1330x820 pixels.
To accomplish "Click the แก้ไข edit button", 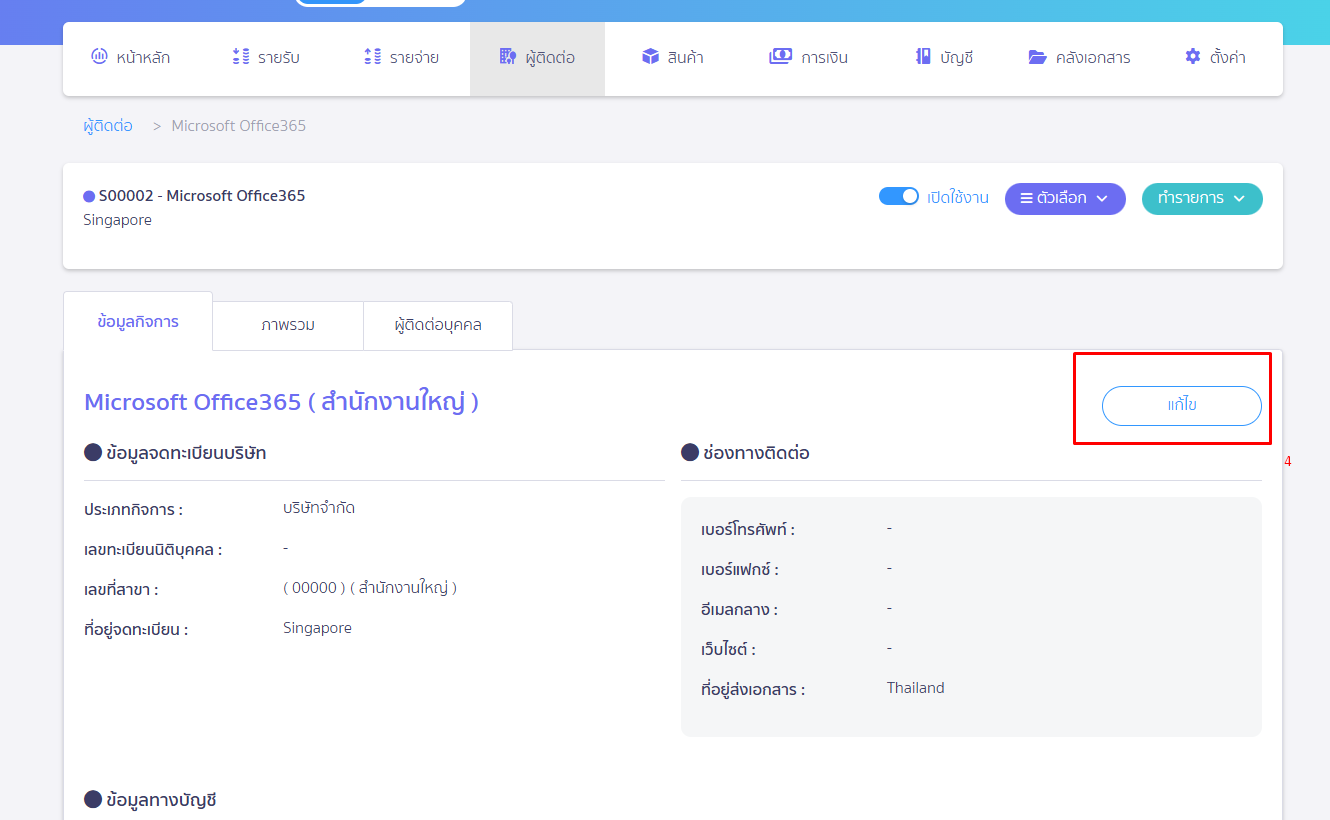I will click(x=1182, y=406).
